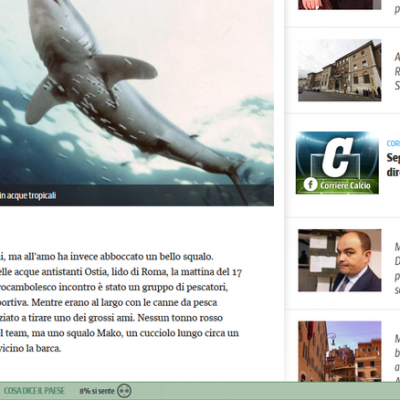Click the text 'vicino la barca.'
Screen dimensions: 400x400
tap(30, 349)
